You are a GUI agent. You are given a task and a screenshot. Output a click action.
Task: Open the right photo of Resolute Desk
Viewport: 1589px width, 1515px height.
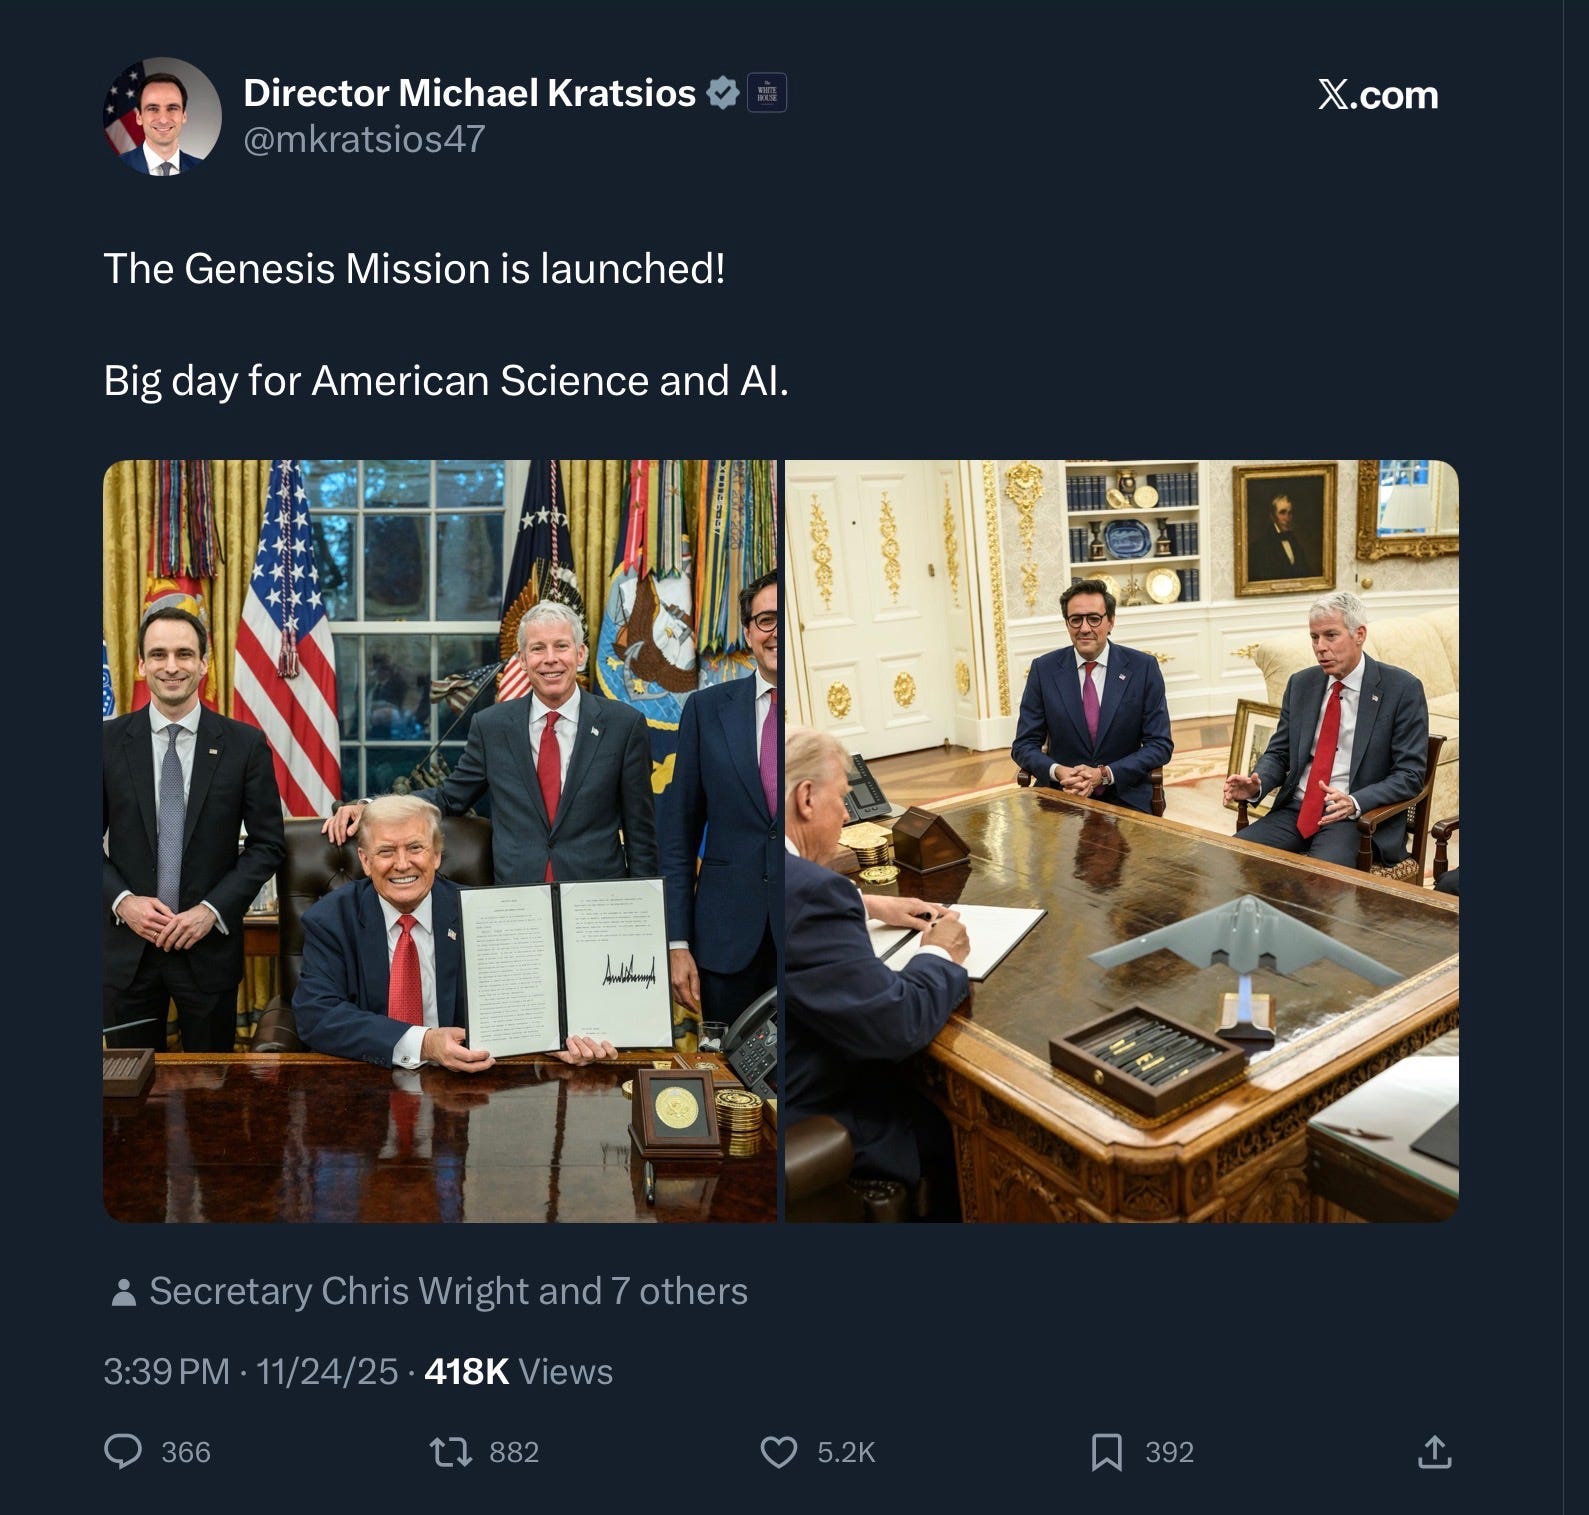[x=1122, y=841]
